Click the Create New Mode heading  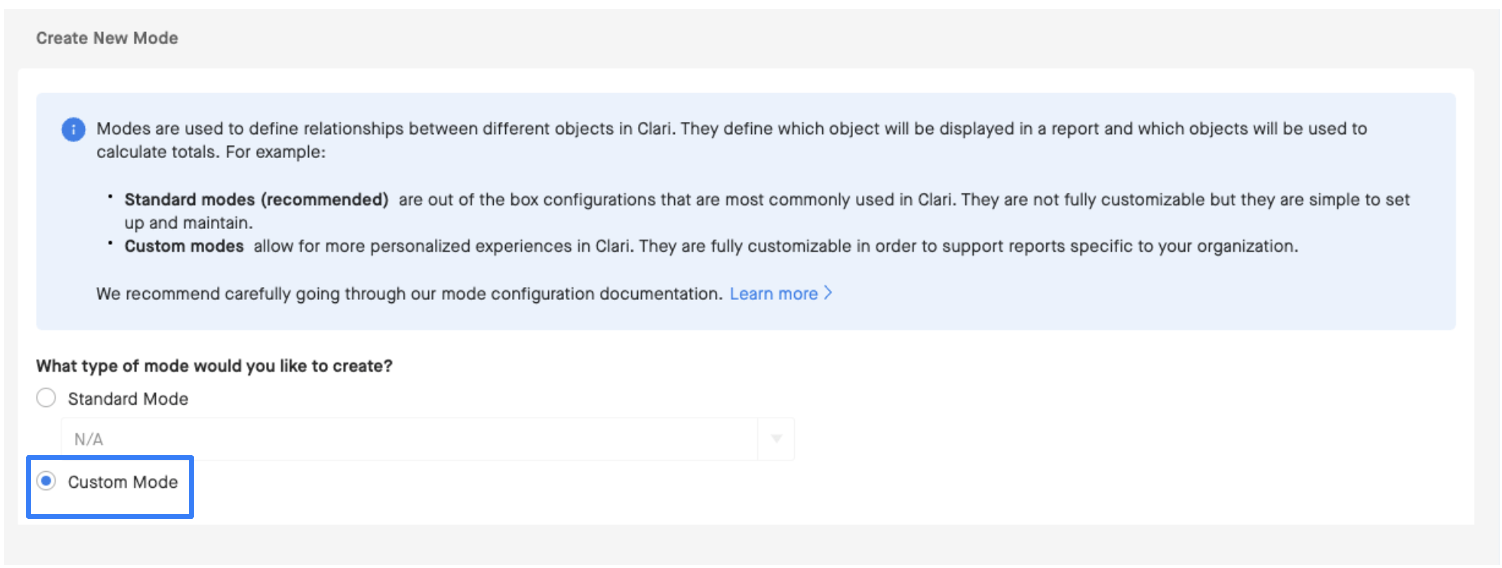tap(107, 38)
